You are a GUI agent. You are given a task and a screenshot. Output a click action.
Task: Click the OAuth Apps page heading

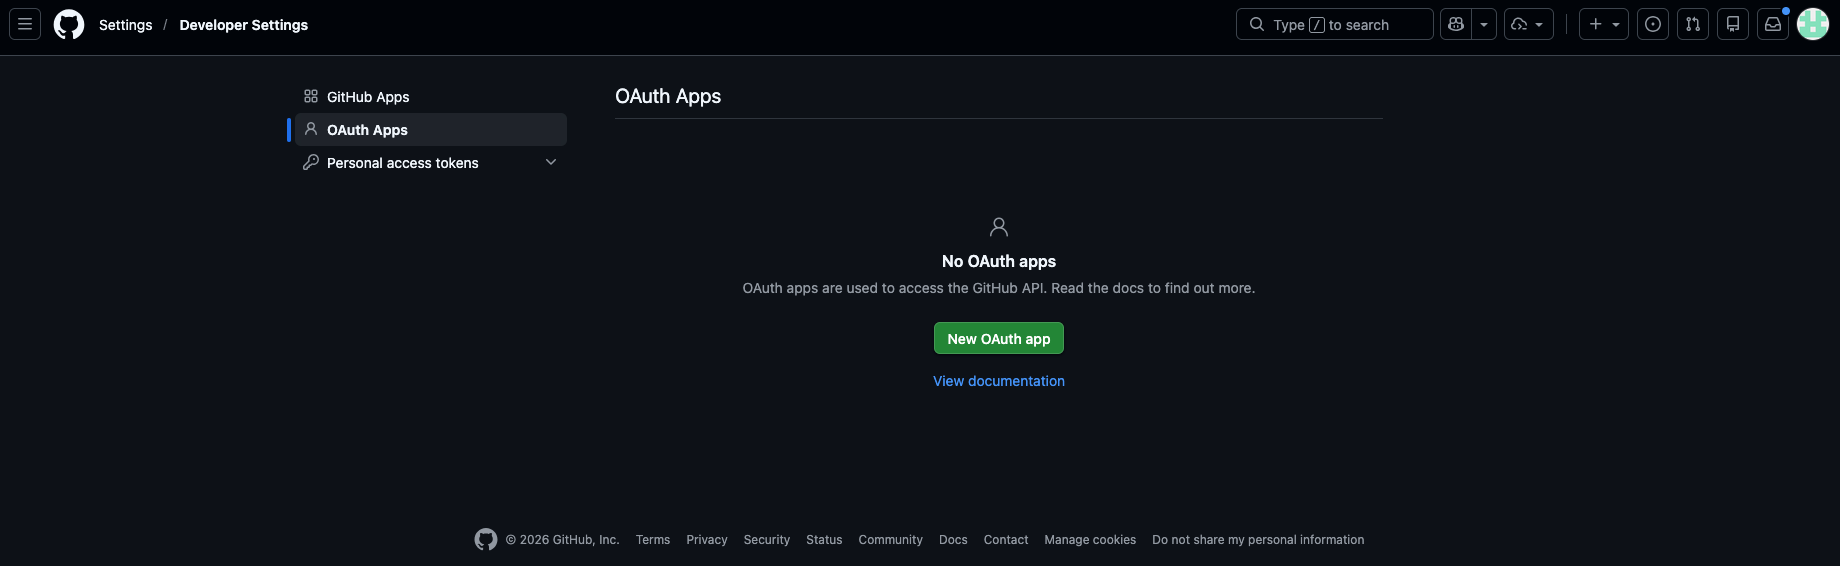click(x=668, y=96)
